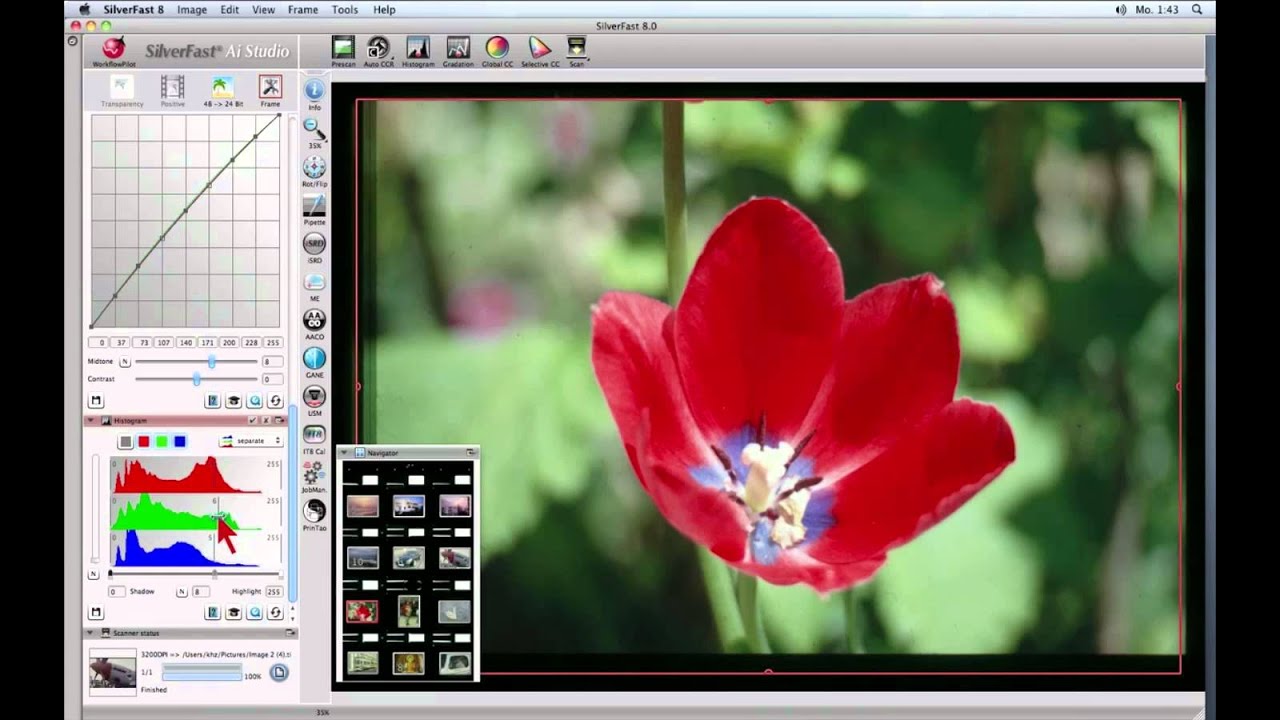
Task: Click the Spotlight search icon in menu bar
Action: 1197,9
